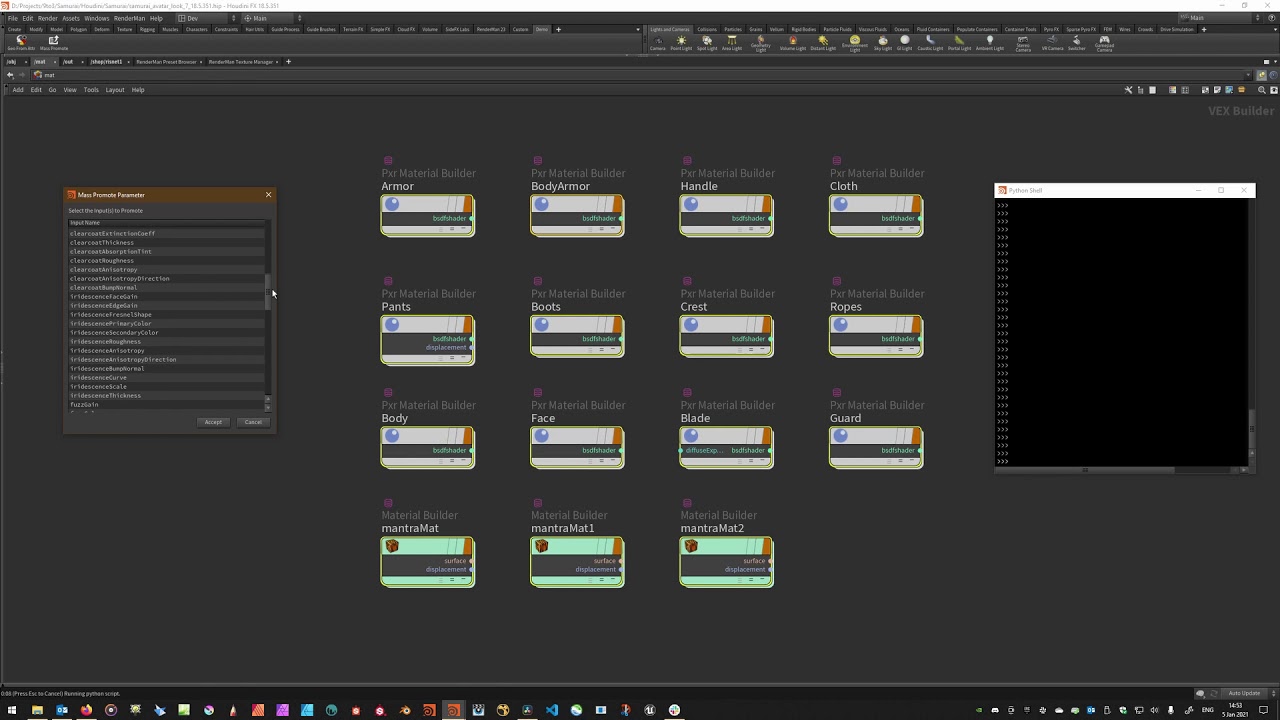Open the Main radial menu dropdown
Viewport: 1280px width, 720px height.
(x=272, y=18)
